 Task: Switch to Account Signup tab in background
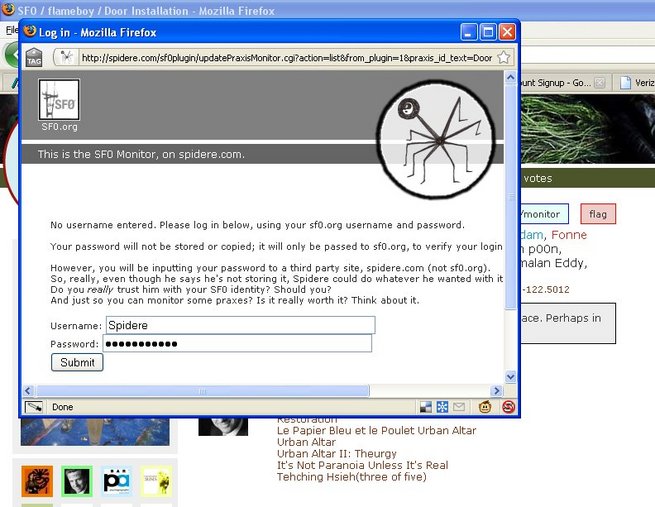[x=556, y=83]
